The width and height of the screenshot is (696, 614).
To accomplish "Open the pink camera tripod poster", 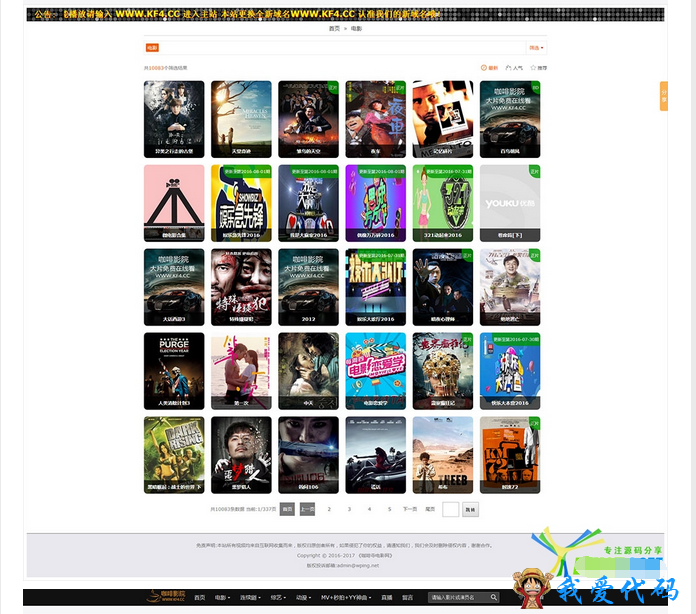I will (x=174, y=203).
